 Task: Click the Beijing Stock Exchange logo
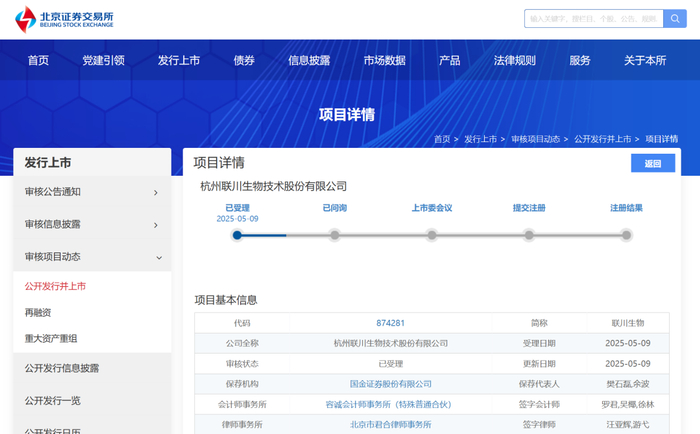[62, 19]
